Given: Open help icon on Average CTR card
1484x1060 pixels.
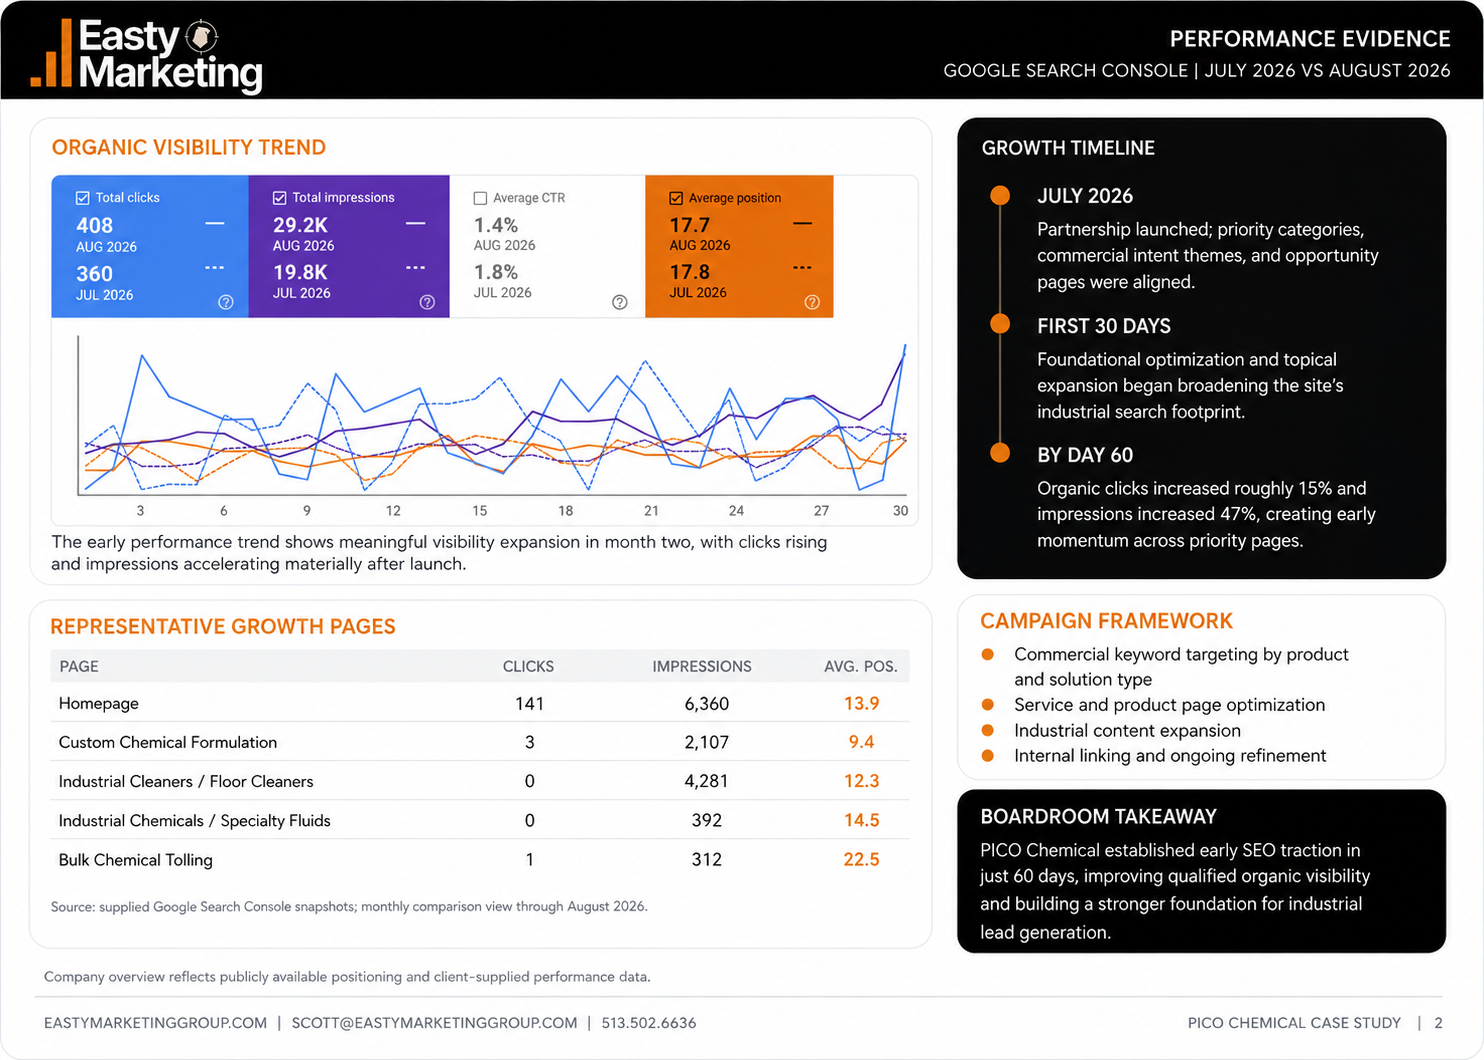Looking at the screenshot, I should pyautogui.click(x=620, y=302).
